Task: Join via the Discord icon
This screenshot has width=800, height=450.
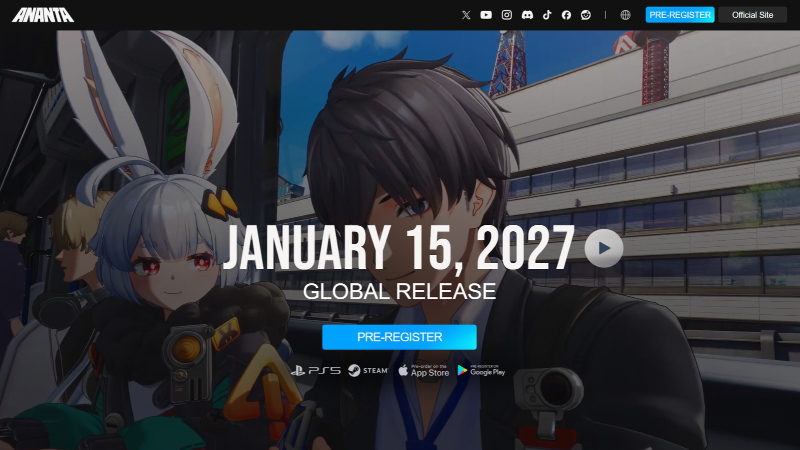Action: 527,15
